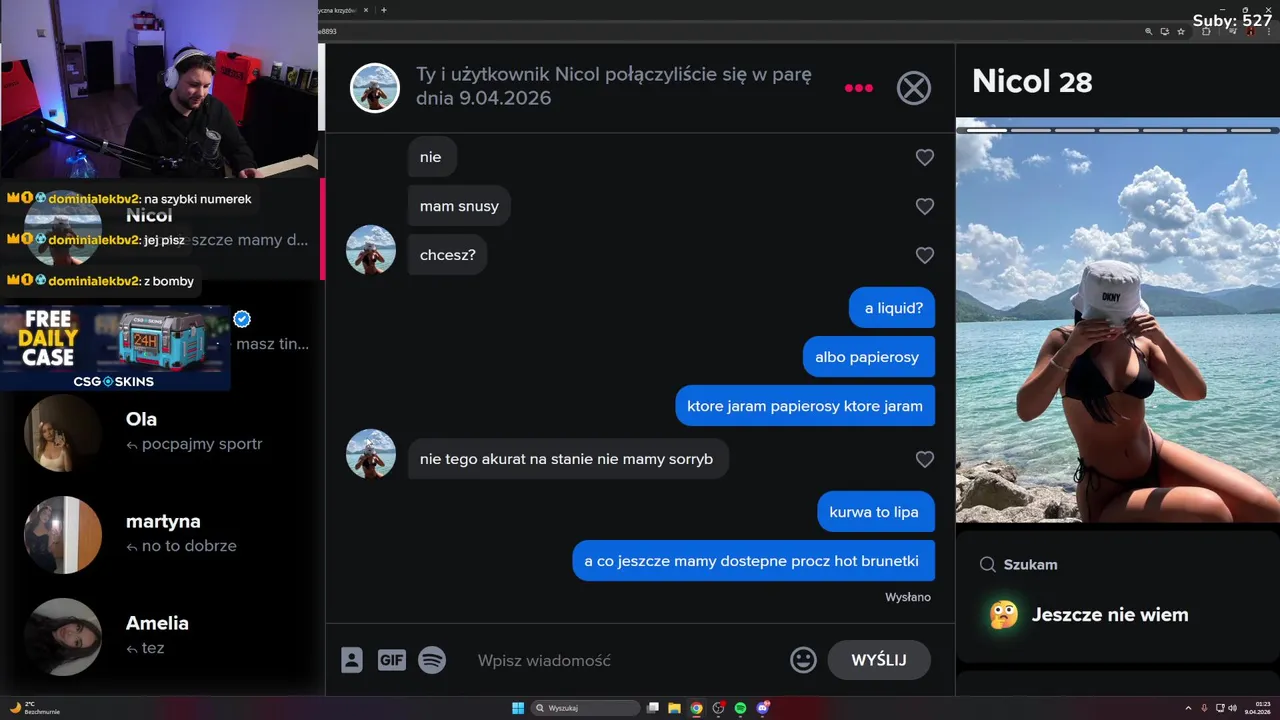1280x720 pixels.
Task: Open the Spotify song share icon
Action: pyautogui.click(x=432, y=660)
